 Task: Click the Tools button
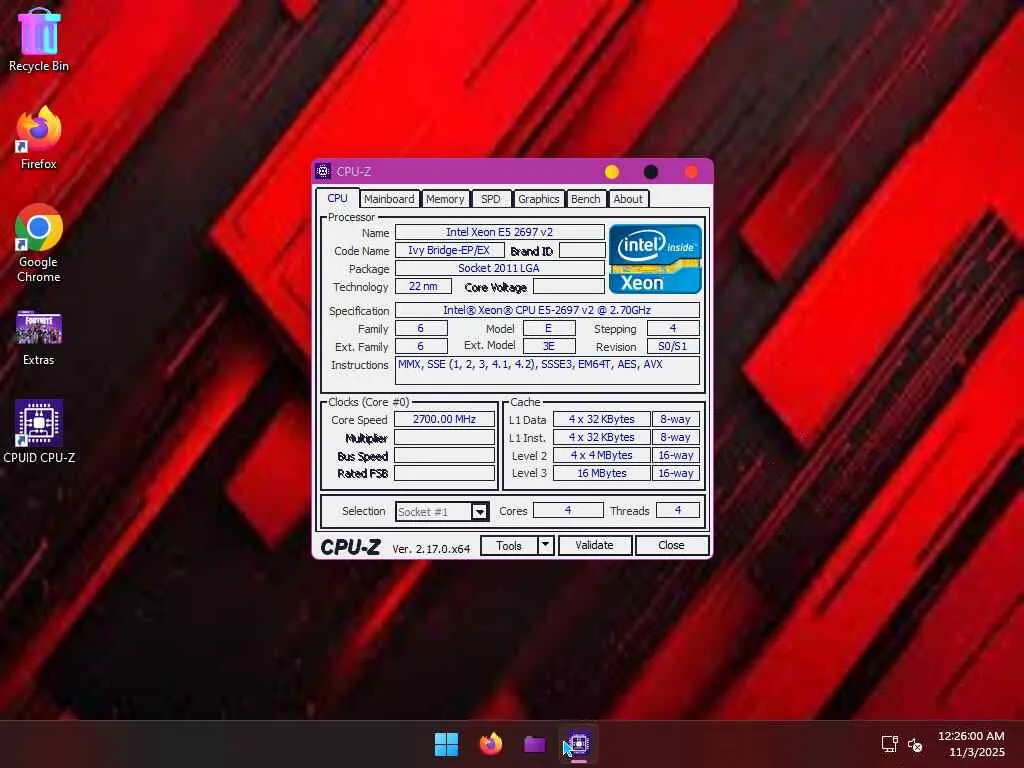[509, 545]
